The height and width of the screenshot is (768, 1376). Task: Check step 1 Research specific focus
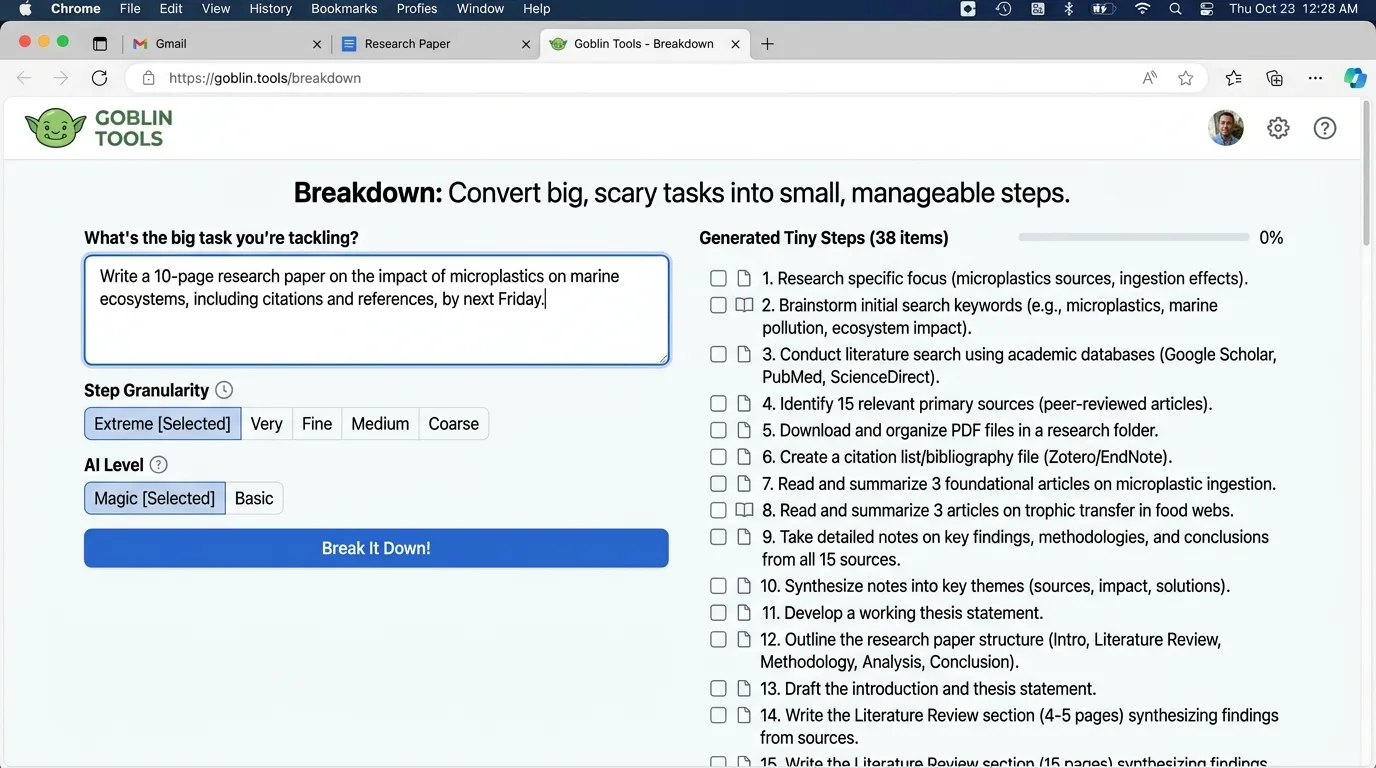[718, 278]
